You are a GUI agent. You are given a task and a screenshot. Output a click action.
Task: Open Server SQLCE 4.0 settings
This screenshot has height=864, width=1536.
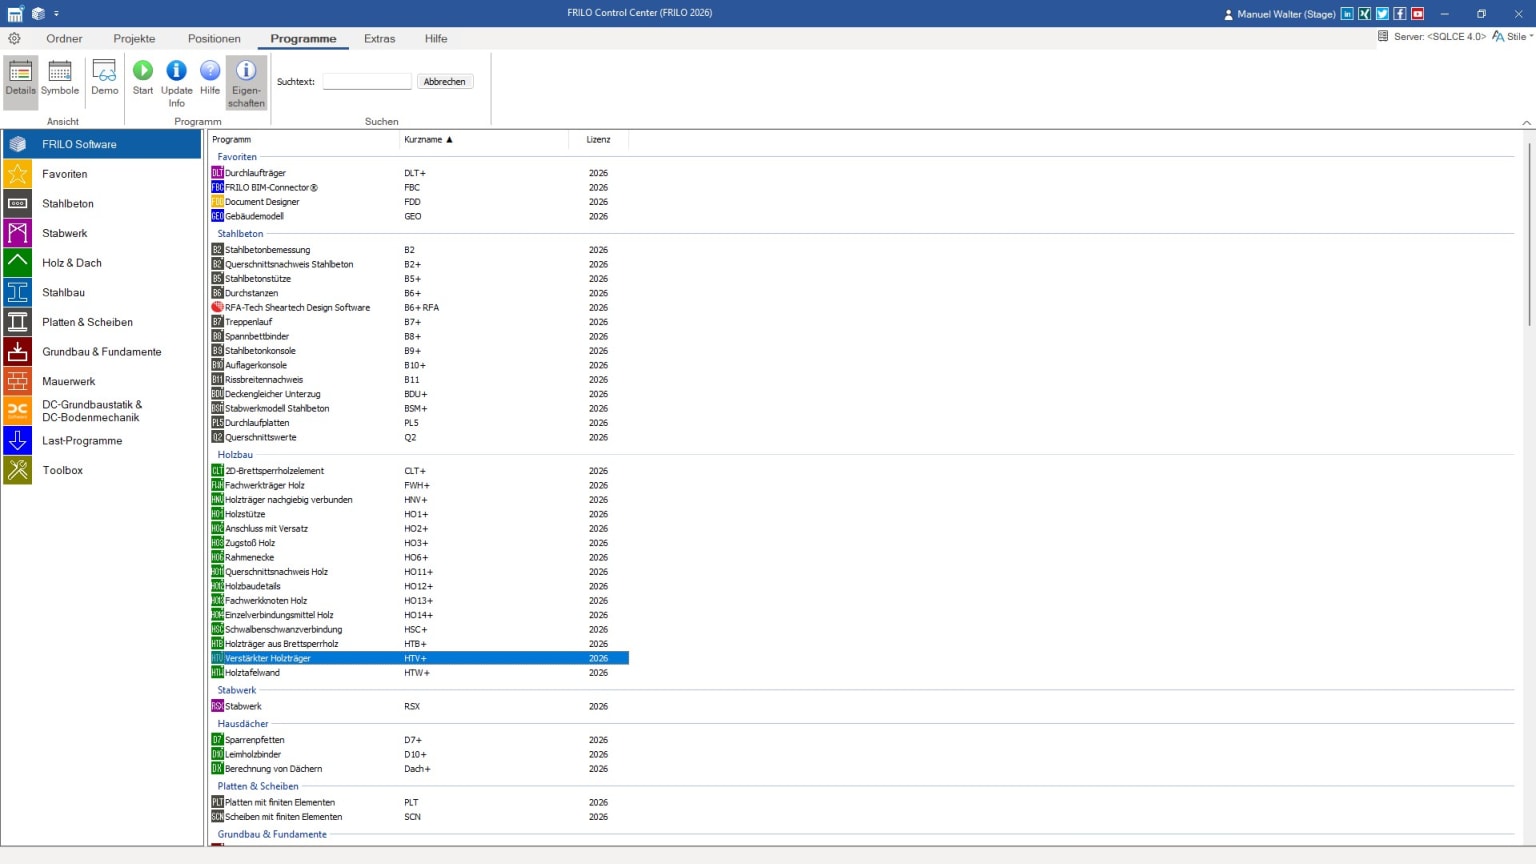tap(1432, 36)
